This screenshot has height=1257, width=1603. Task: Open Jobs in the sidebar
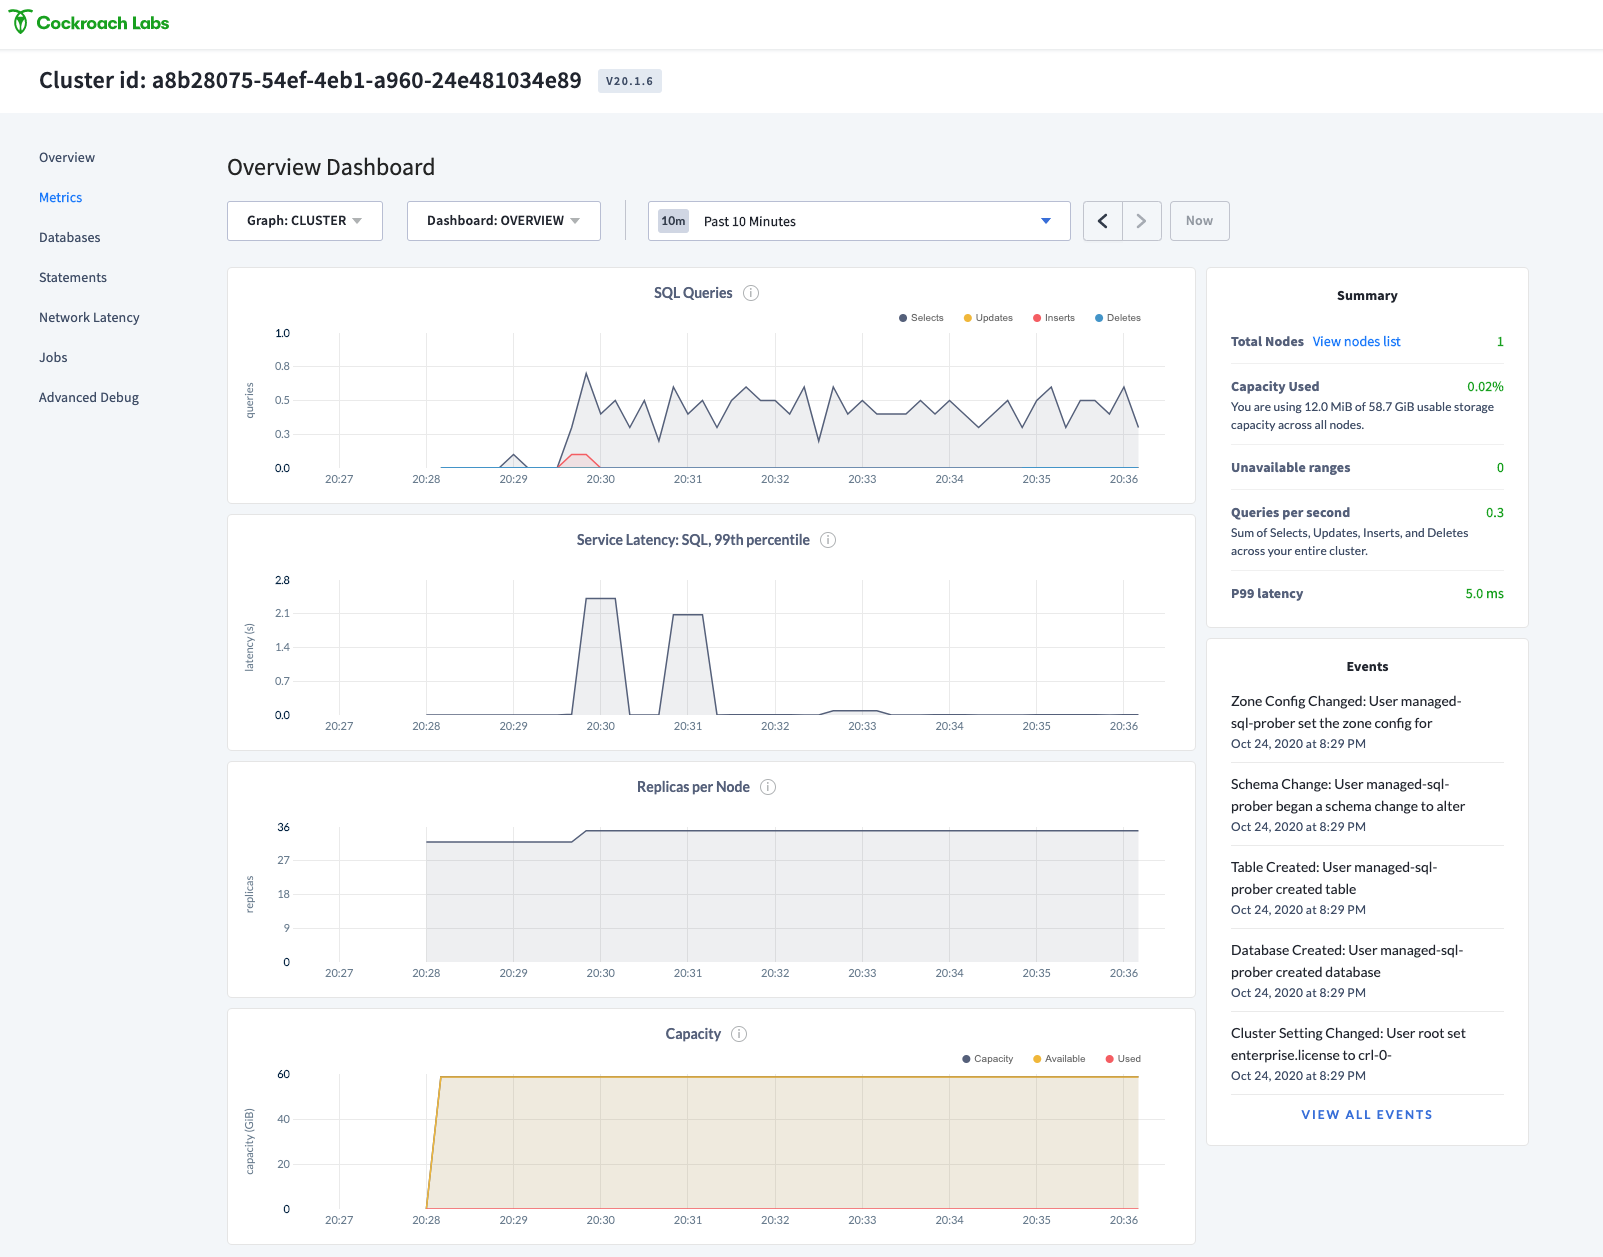[x=53, y=357]
